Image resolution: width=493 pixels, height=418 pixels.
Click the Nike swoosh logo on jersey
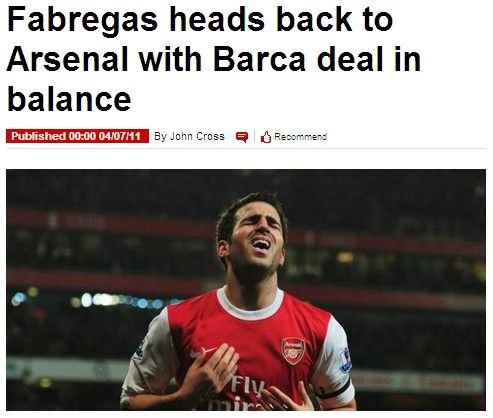click(203, 352)
